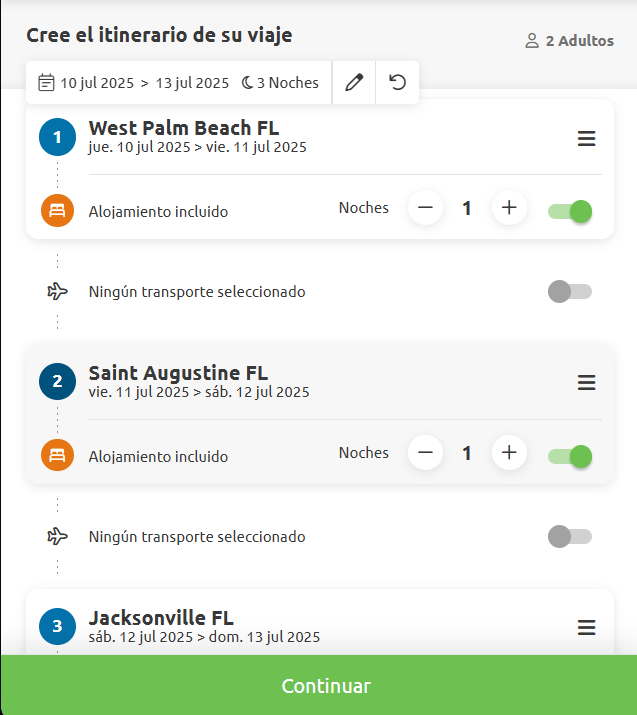This screenshot has height=715, width=637.
Task: Click the airplane icon below West Palm Beach
Action: pos(58,291)
